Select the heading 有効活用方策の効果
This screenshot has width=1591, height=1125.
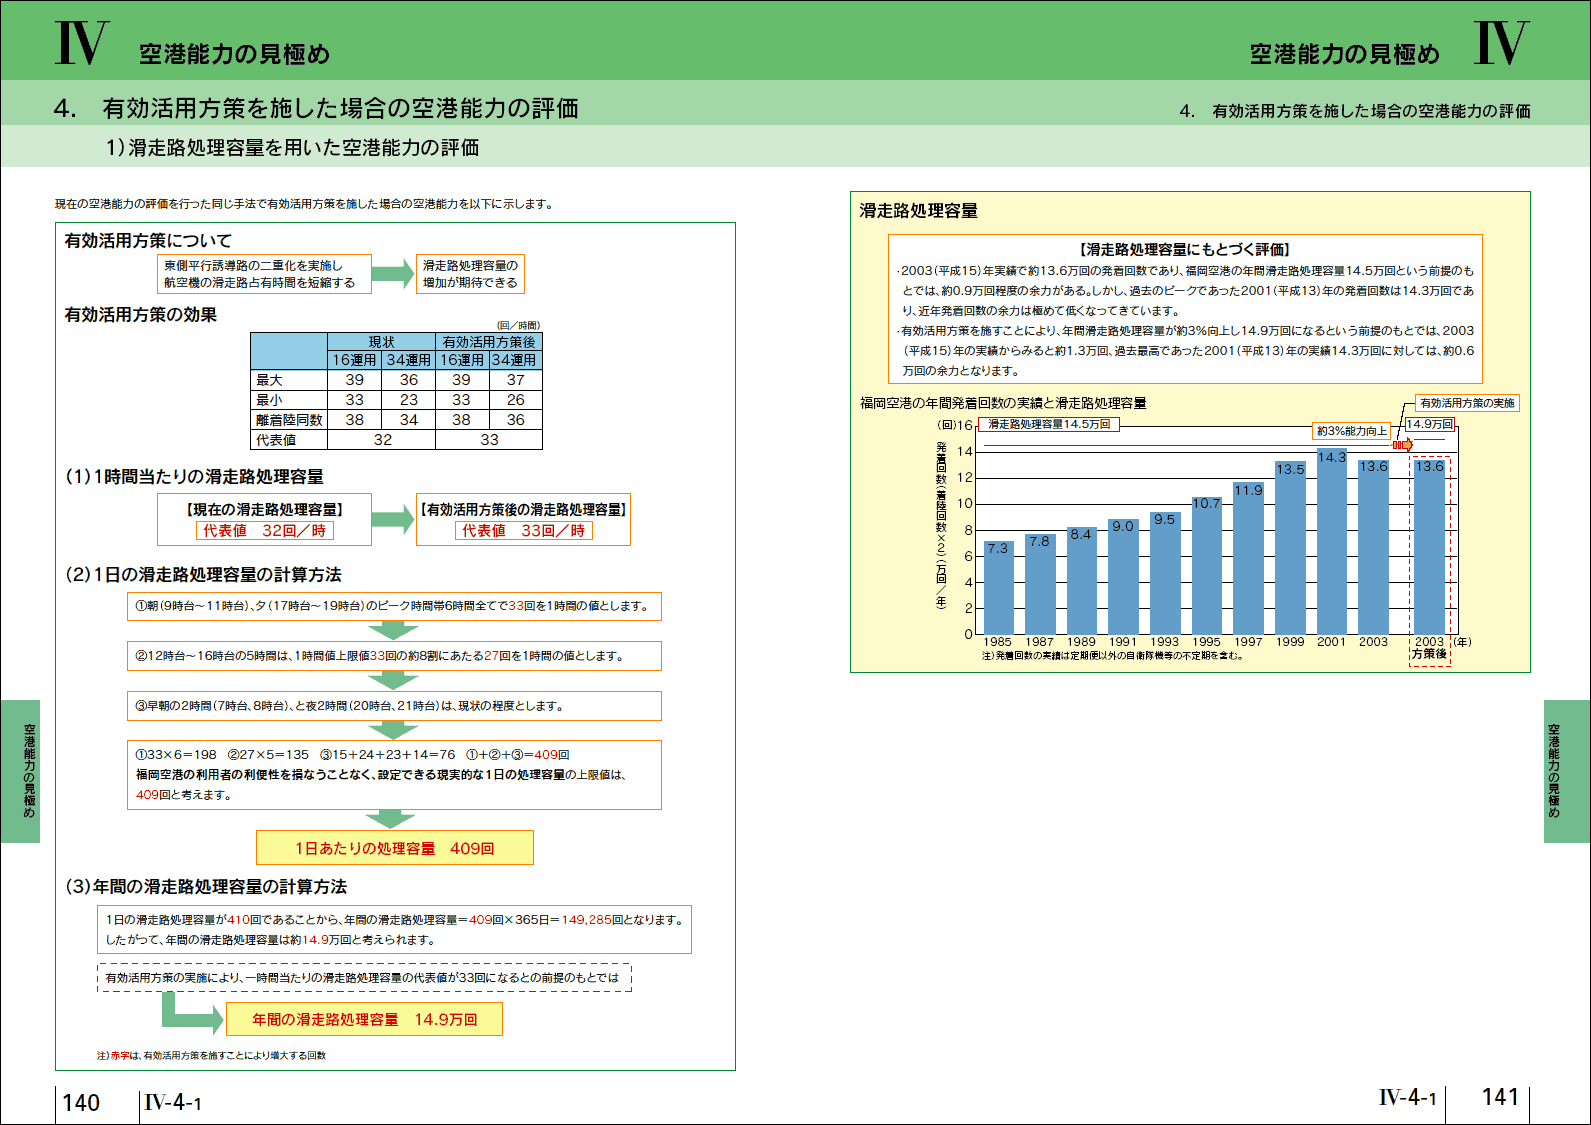(x=141, y=315)
